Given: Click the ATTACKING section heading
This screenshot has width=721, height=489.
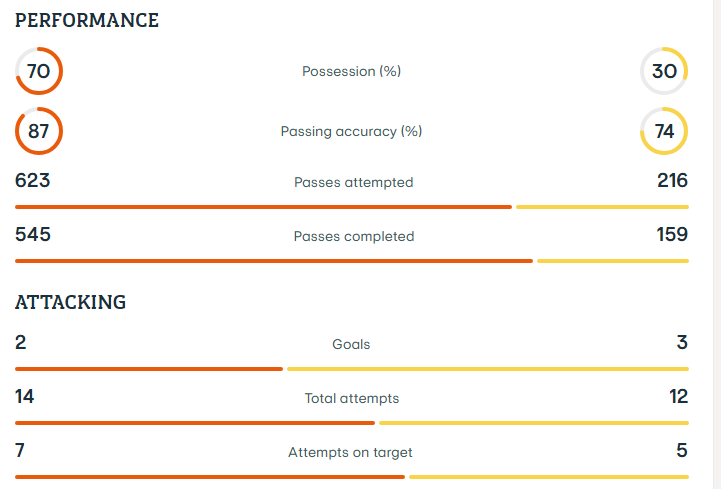Looking at the screenshot, I should coord(70,302).
